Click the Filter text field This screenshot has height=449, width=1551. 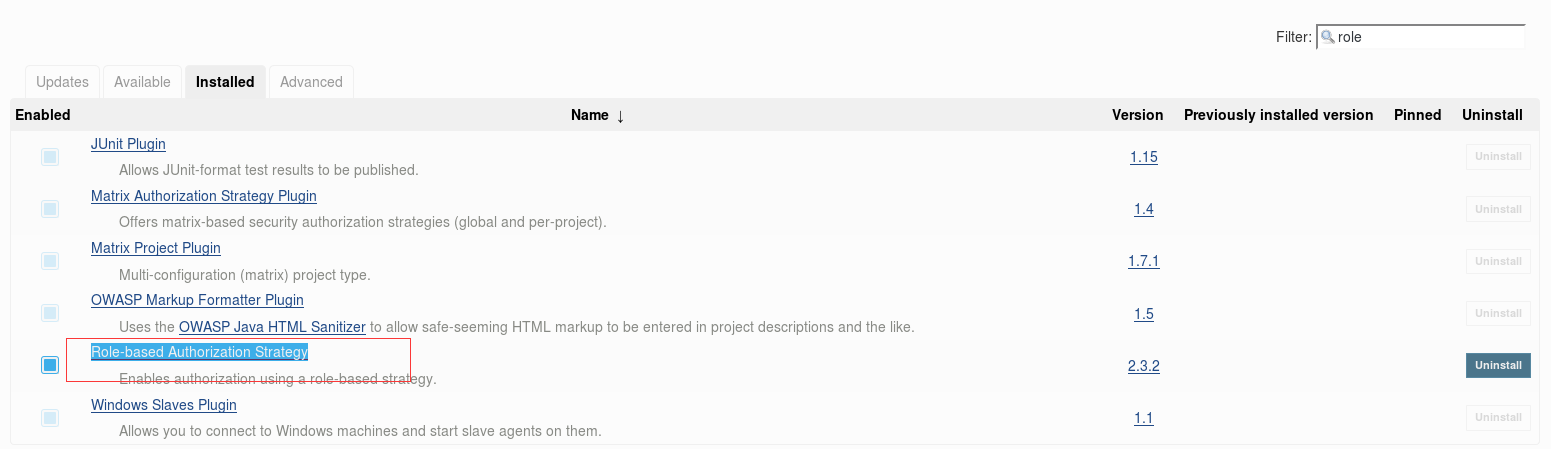point(1421,37)
